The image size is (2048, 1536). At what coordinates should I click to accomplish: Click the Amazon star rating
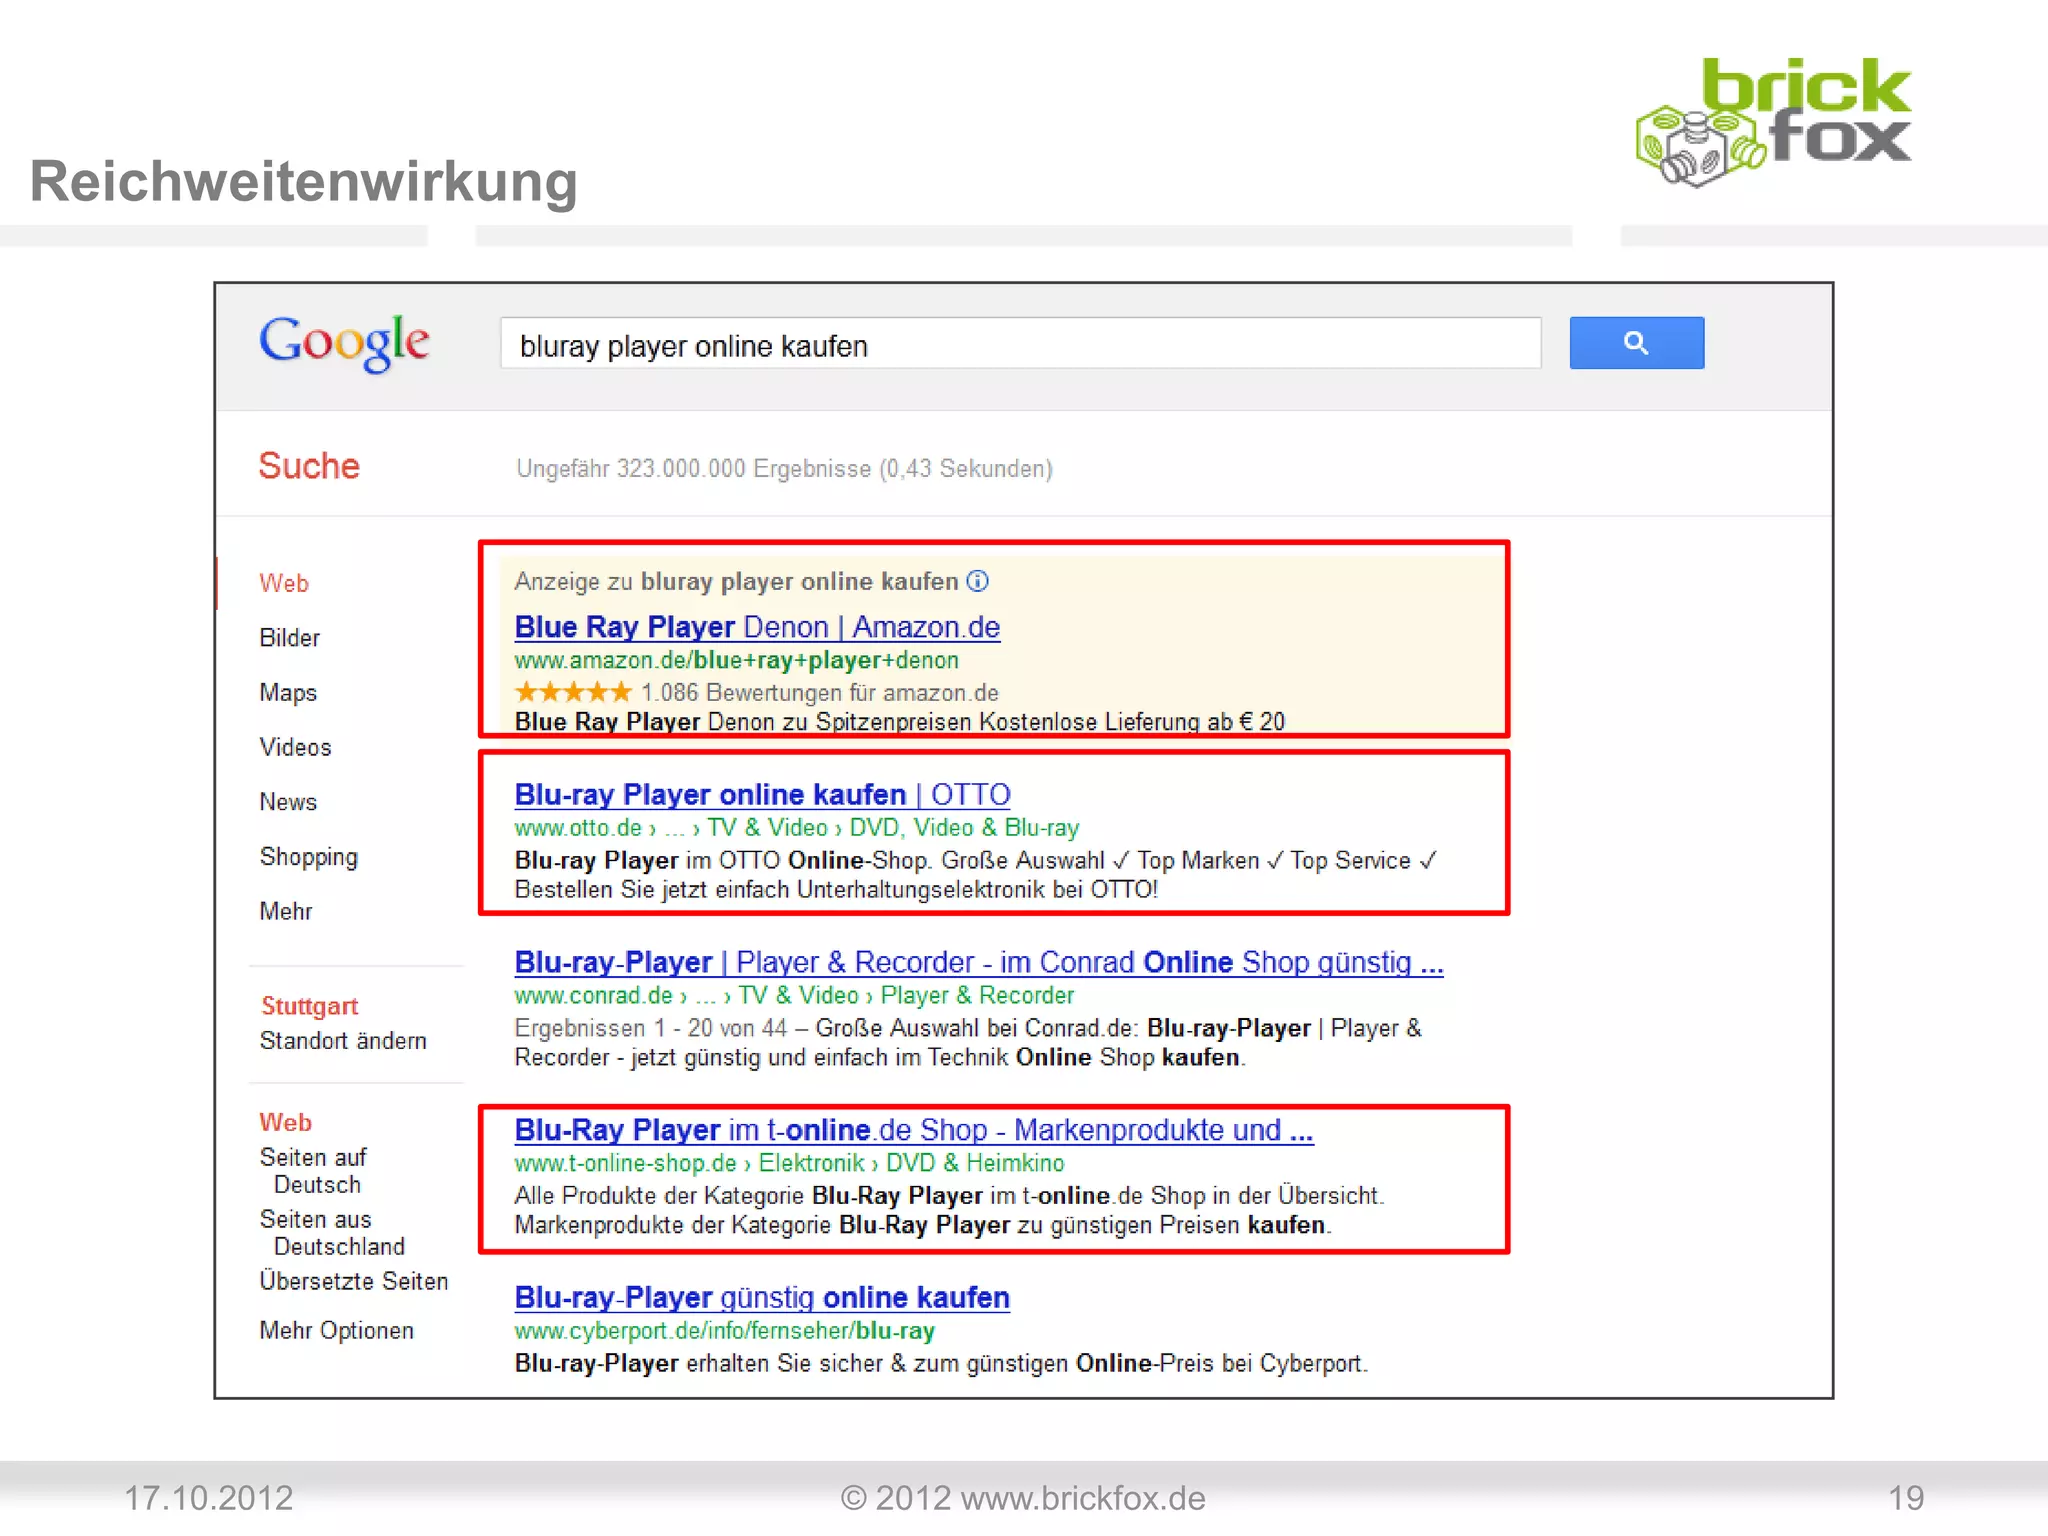click(x=573, y=692)
